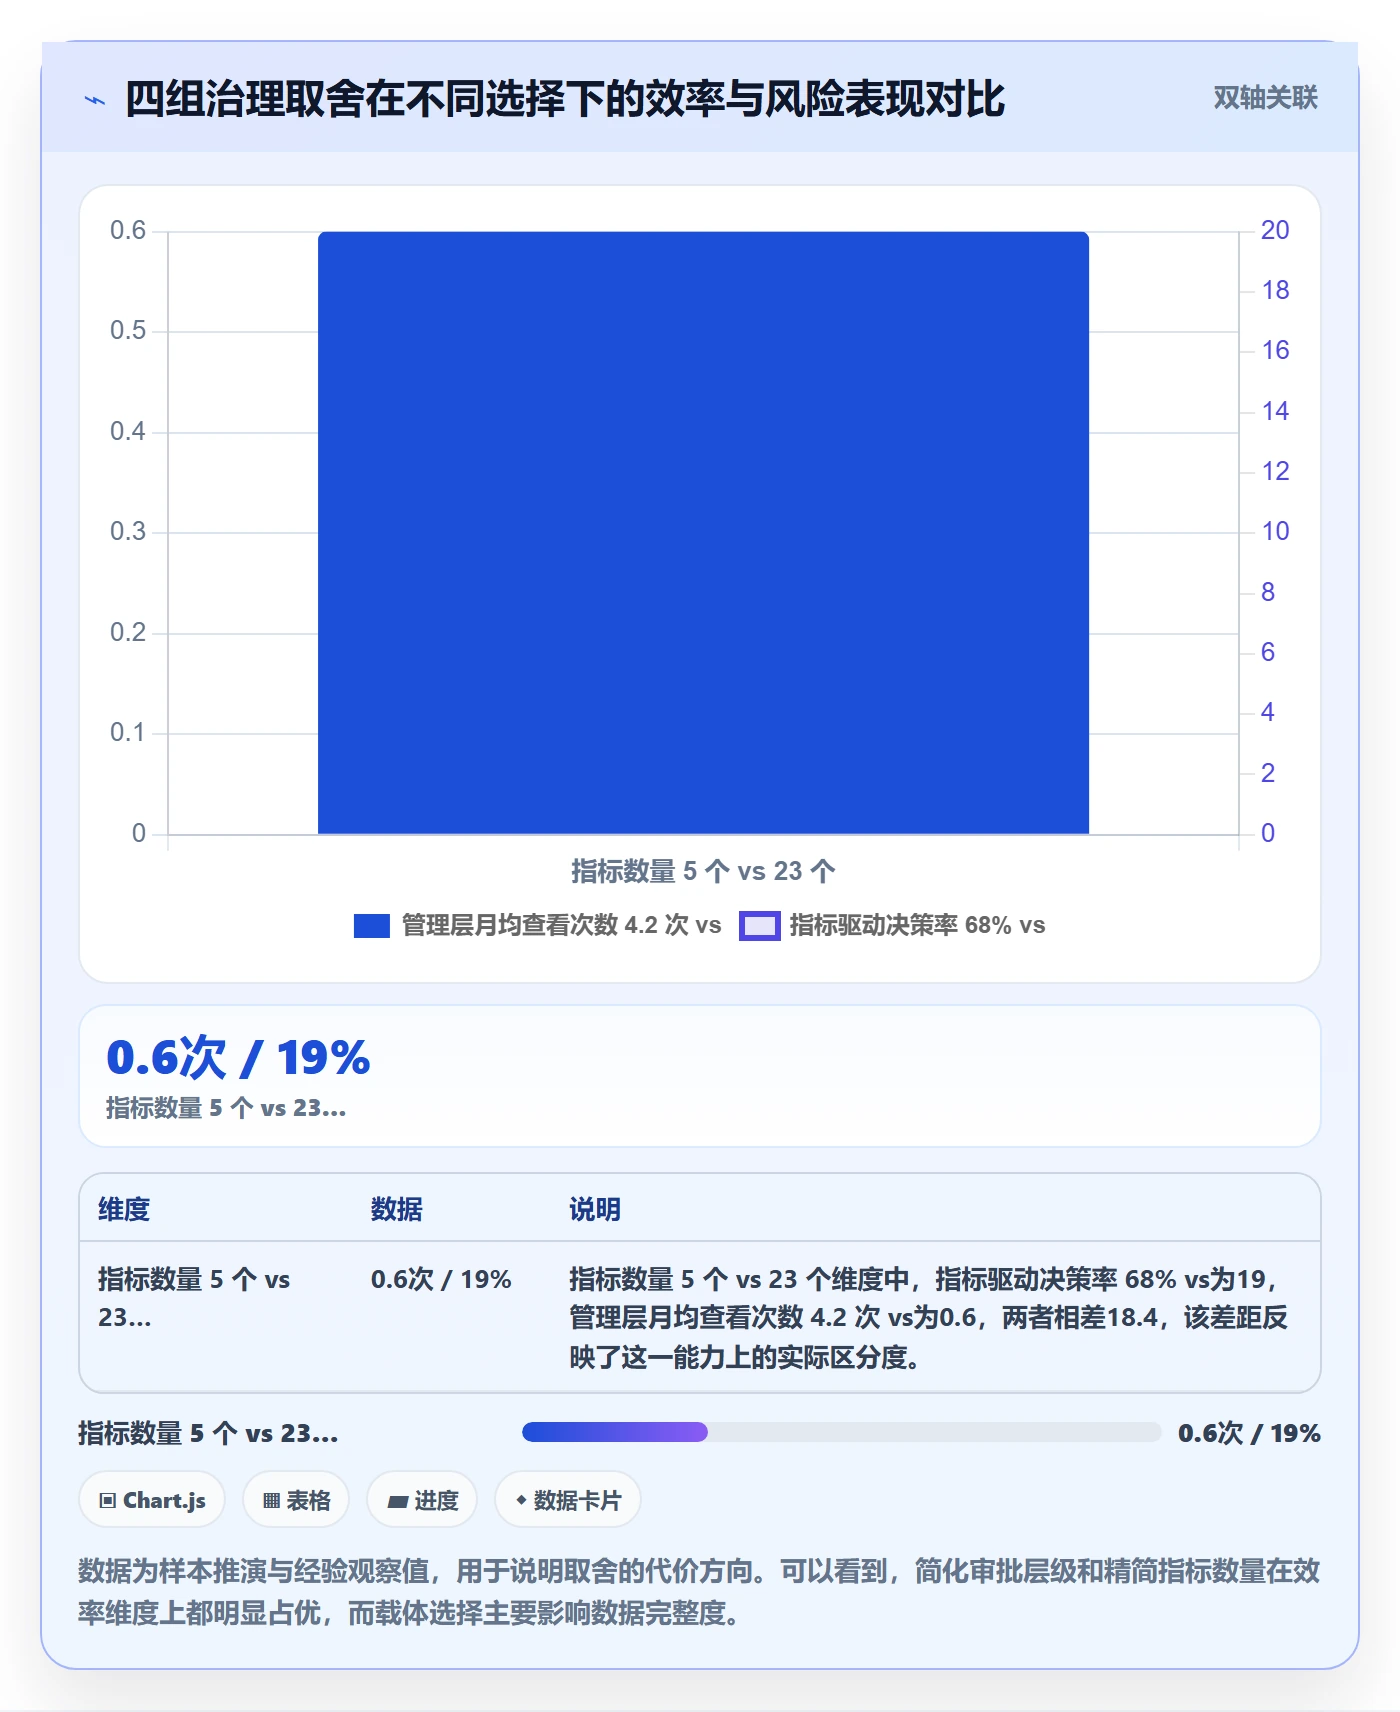Select the 表格 chip

click(x=296, y=1500)
